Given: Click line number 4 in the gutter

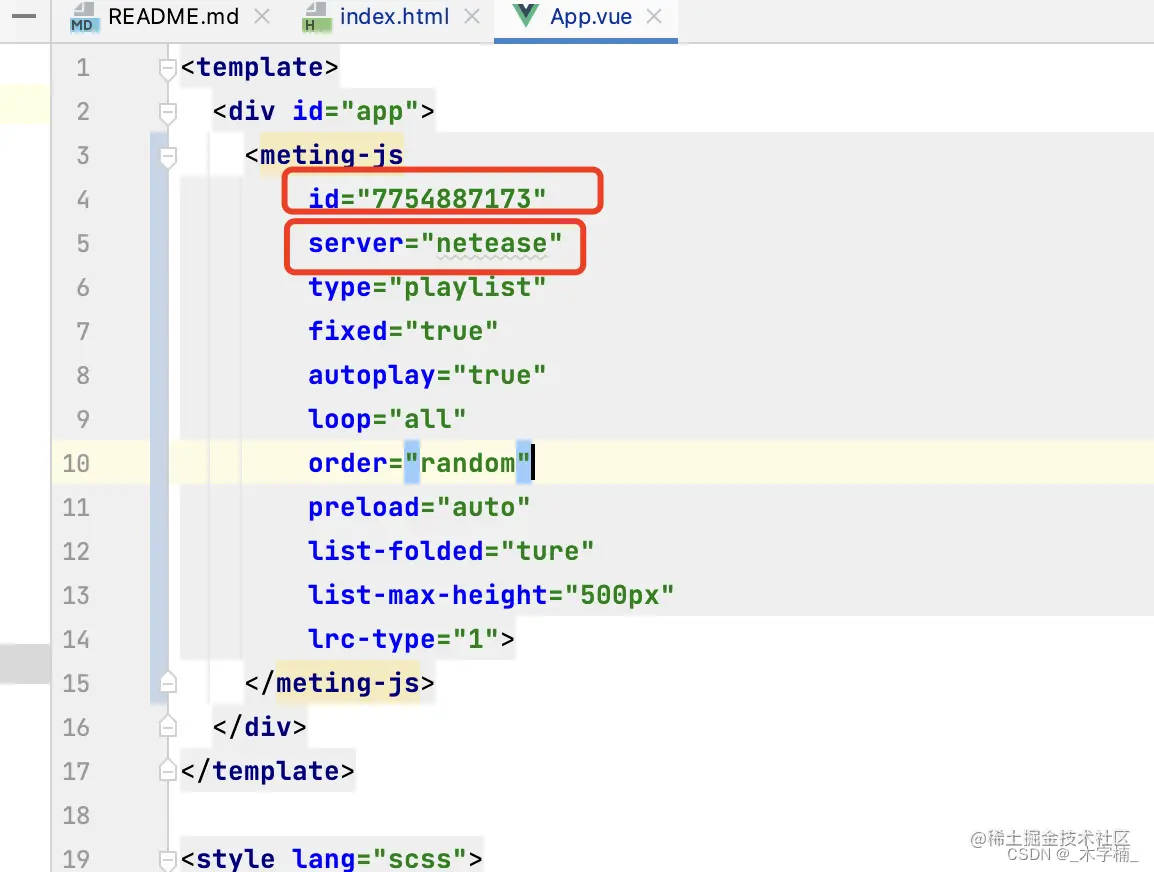Looking at the screenshot, I should point(83,199).
